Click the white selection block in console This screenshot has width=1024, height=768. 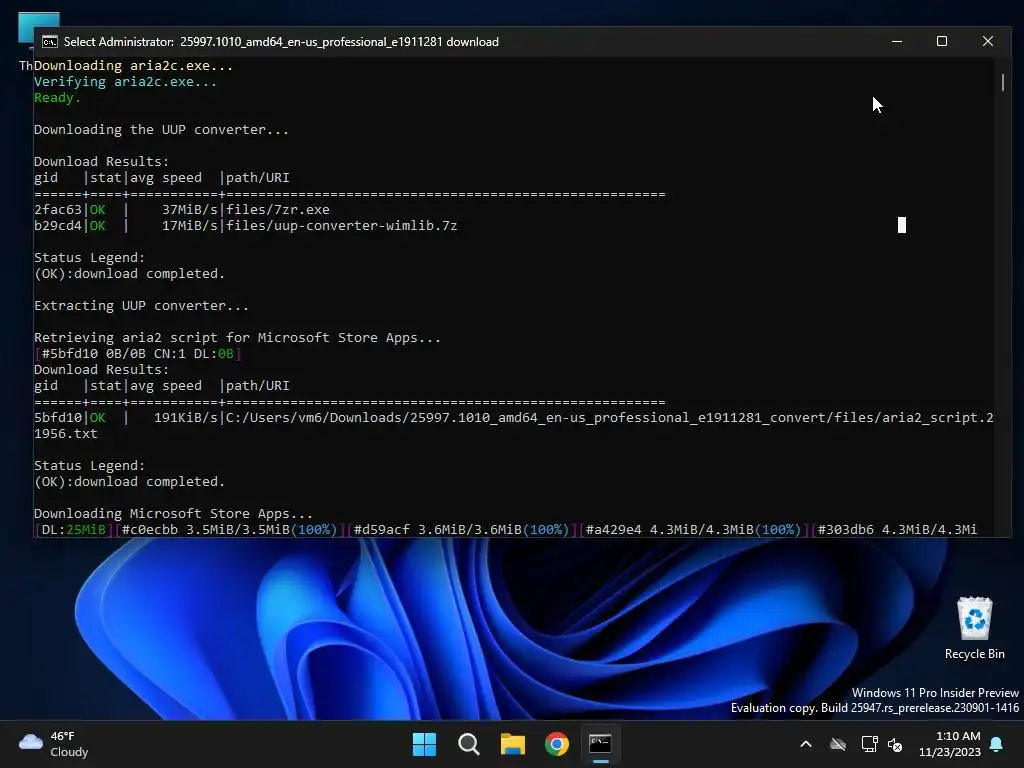pos(902,225)
